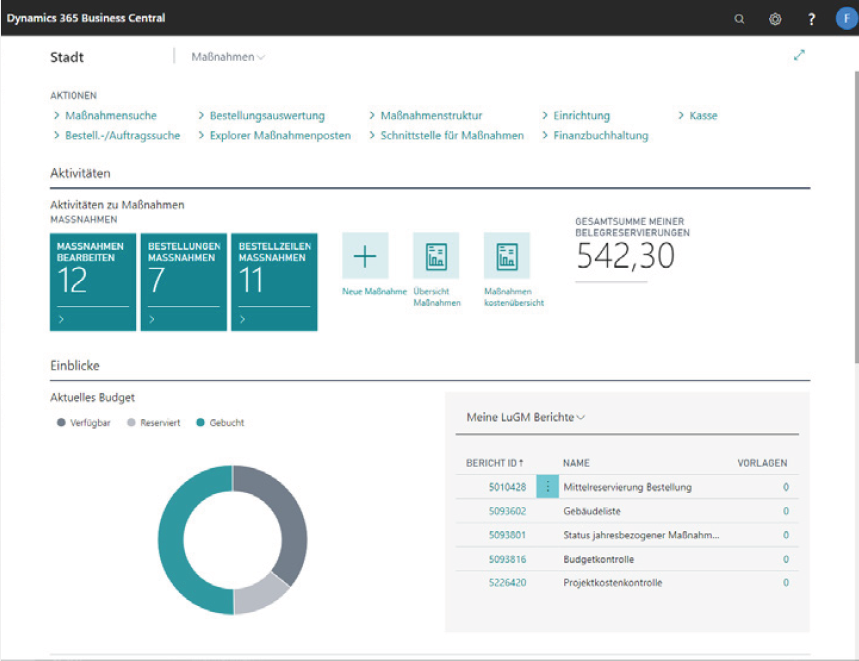The image size is (859, 661).
Task: Open the help question mark icon
Action: pyautogui.click(x=811, y=18)
